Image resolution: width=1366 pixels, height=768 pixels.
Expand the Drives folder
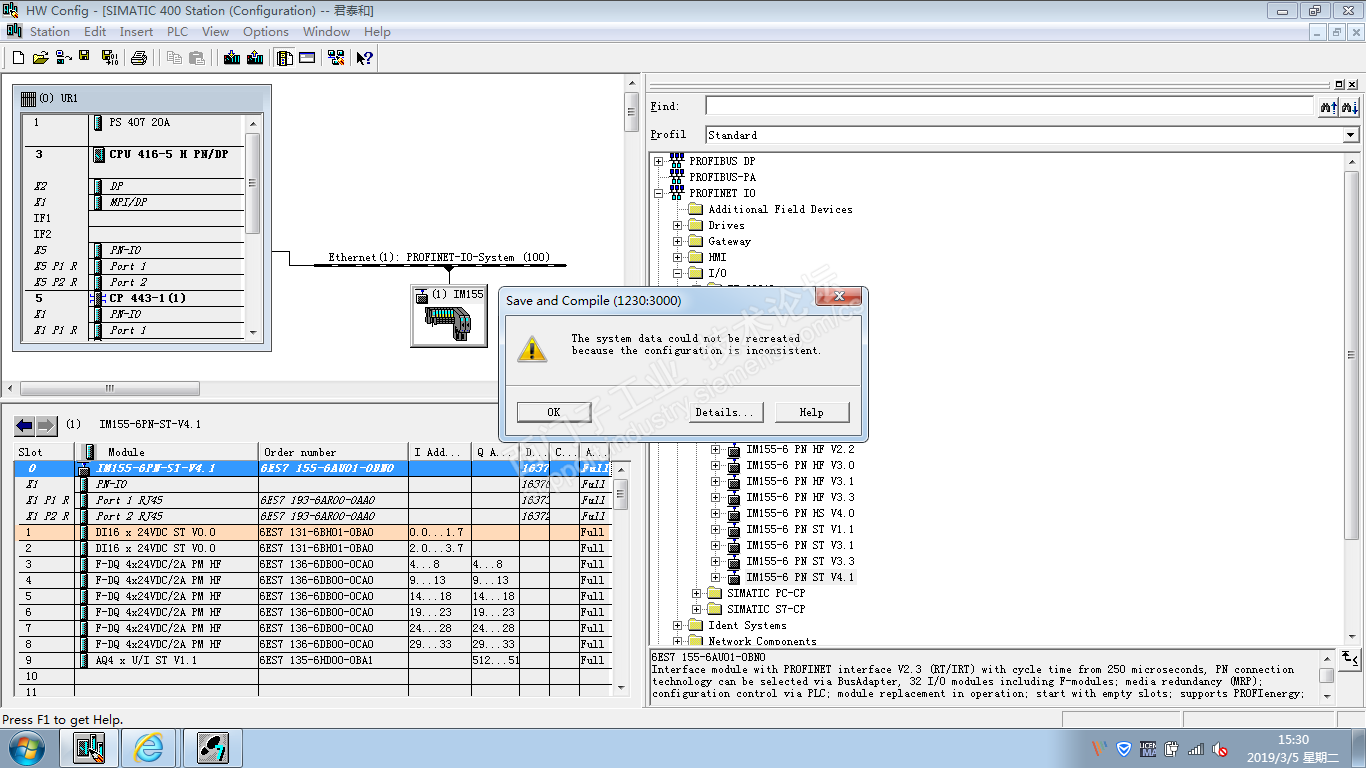pyautogui.click(x=677, y=225)
